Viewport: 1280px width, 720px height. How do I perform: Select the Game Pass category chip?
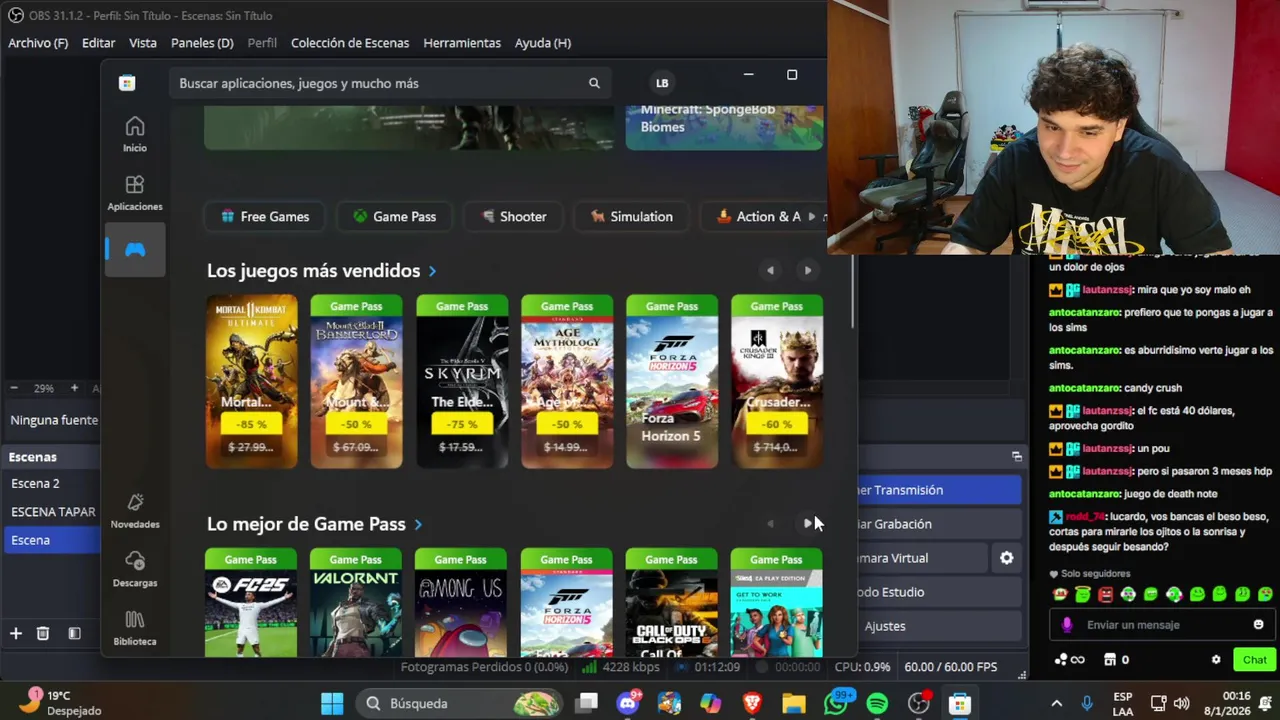coord(395,216)
